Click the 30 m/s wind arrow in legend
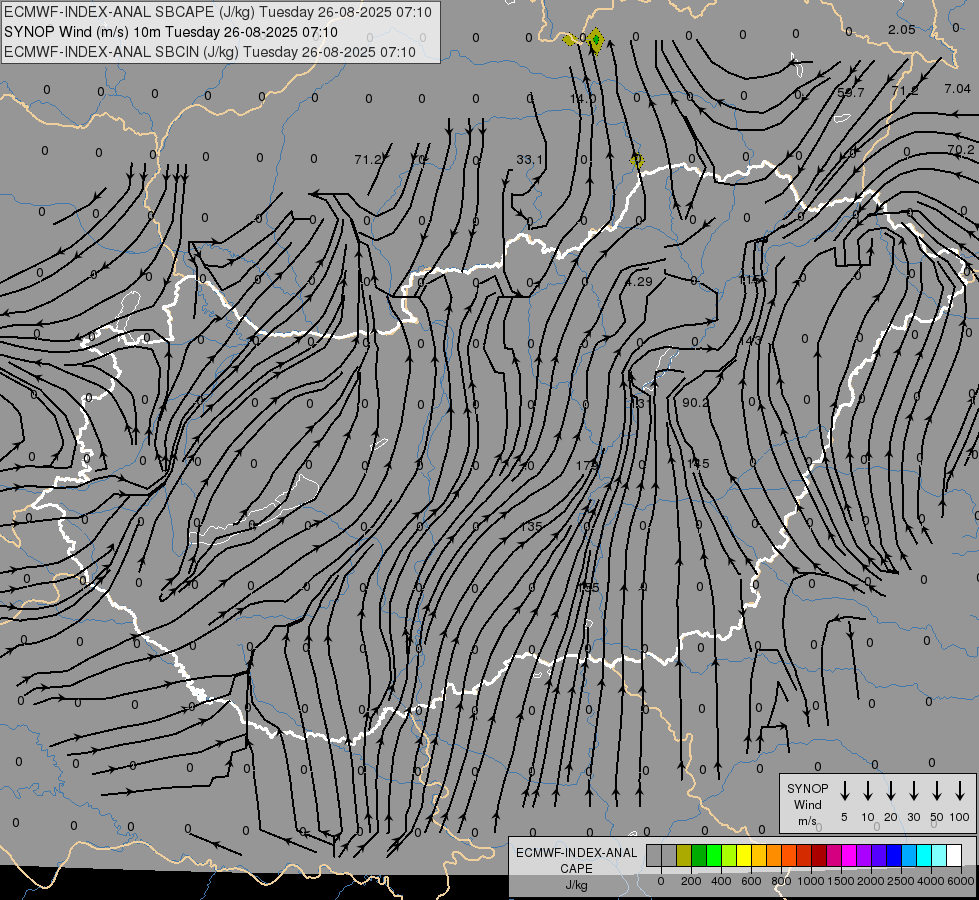This screenshot has width=979, height=900. click(x=913, y=791)
